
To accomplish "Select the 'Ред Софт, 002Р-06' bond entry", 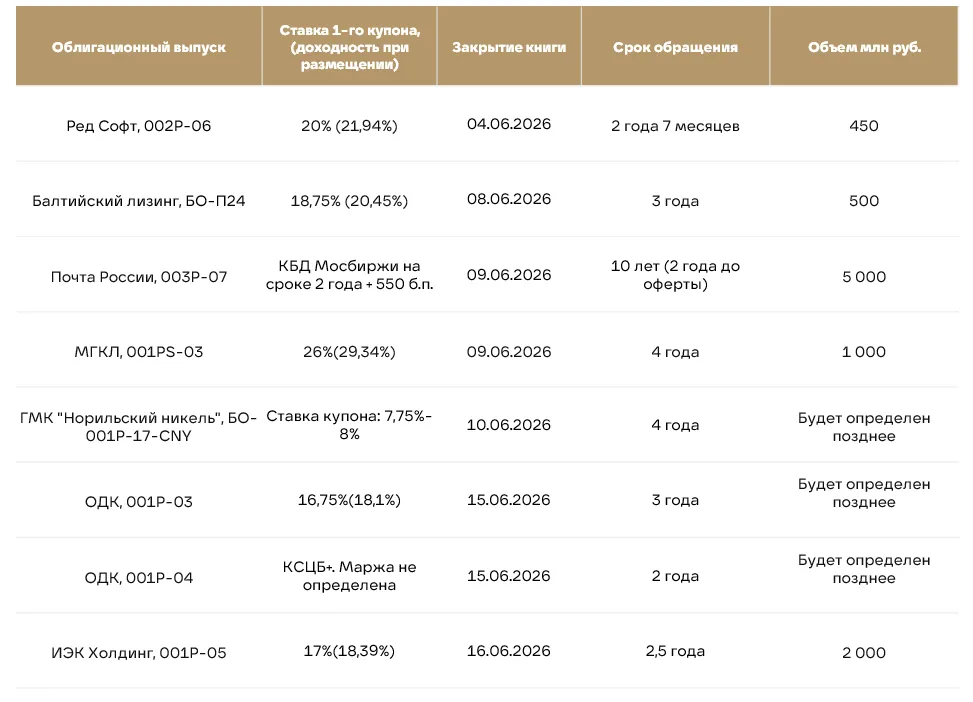I will [x=138, y=126].
